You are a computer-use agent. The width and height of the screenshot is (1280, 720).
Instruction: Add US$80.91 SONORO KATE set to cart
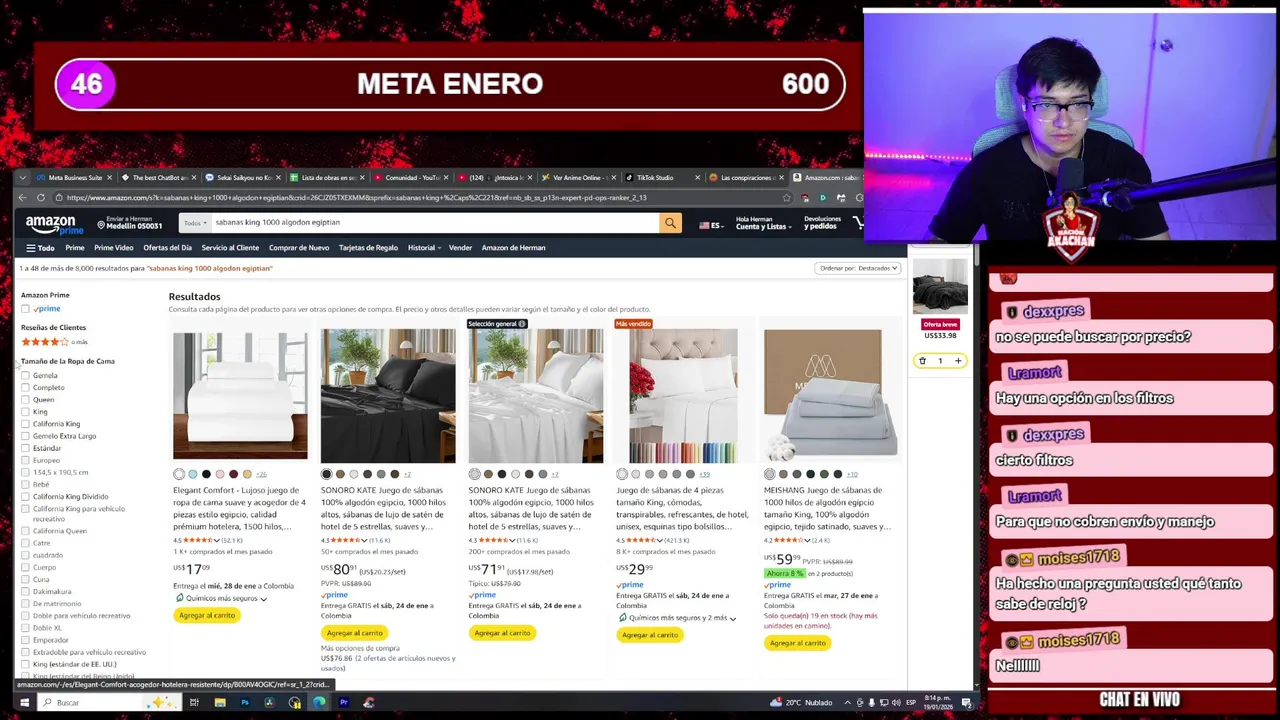point(354,633)
